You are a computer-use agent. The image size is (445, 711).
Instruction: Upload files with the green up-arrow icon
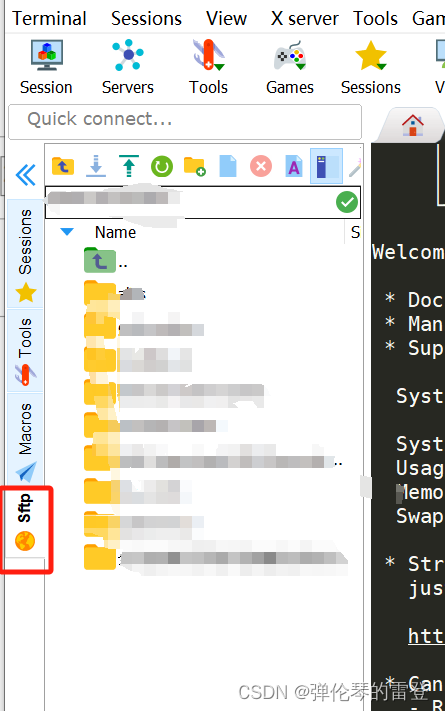point(129,166)
